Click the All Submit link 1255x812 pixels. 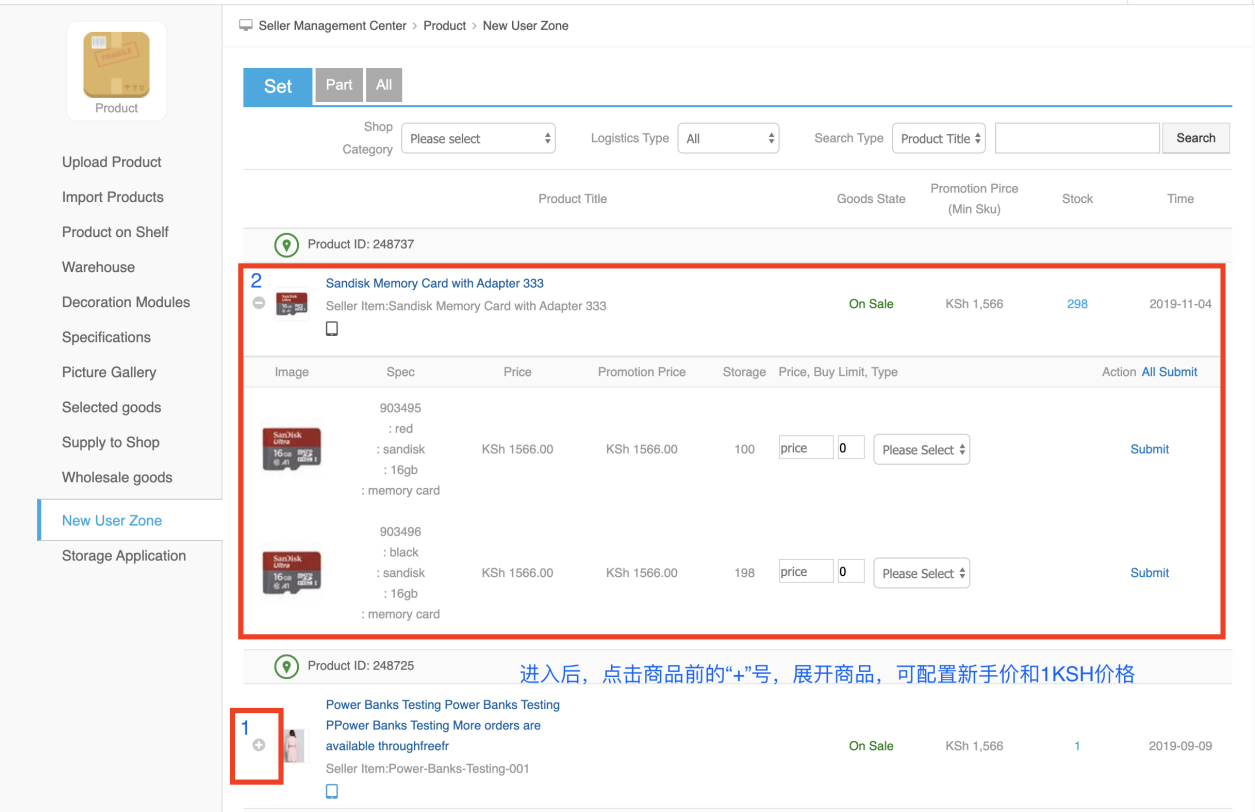pyautogui.click(x=1170, y=372)
